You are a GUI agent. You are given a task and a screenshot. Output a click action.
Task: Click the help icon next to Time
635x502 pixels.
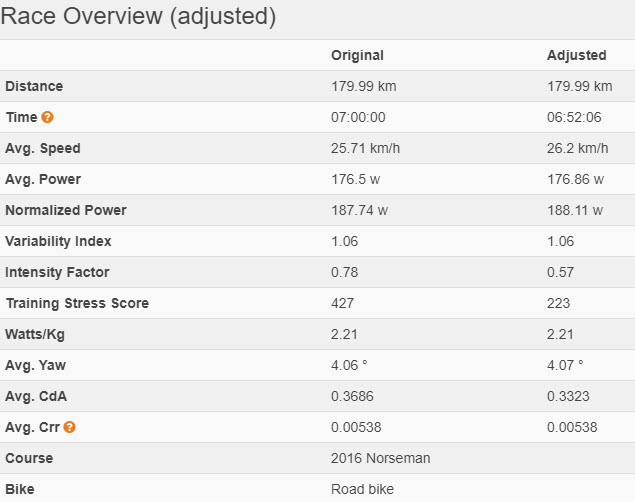(x=47, y=118)
